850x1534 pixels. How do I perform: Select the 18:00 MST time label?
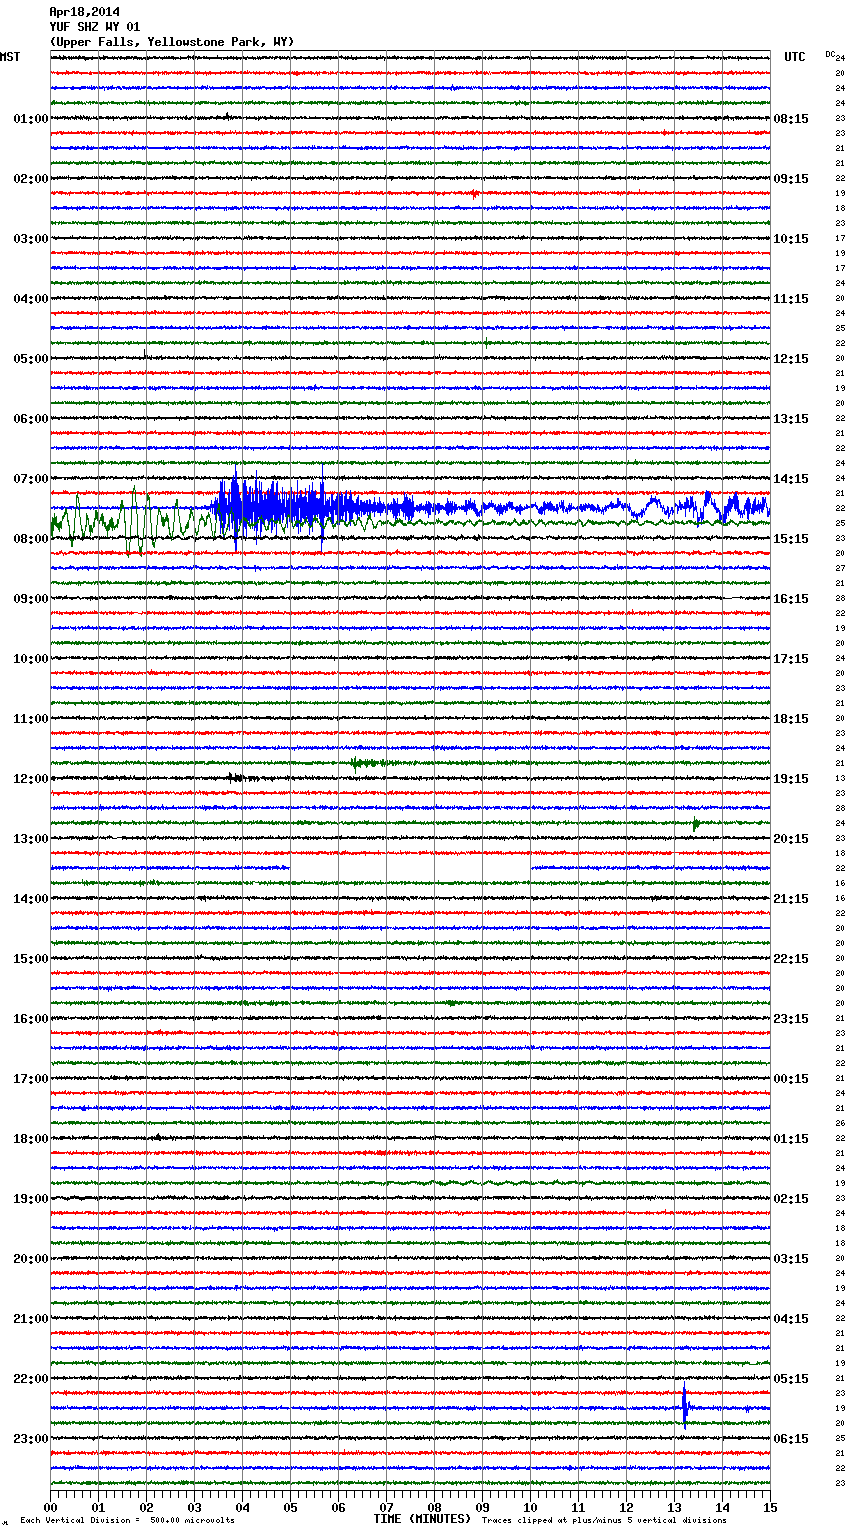click(31, 1139)
